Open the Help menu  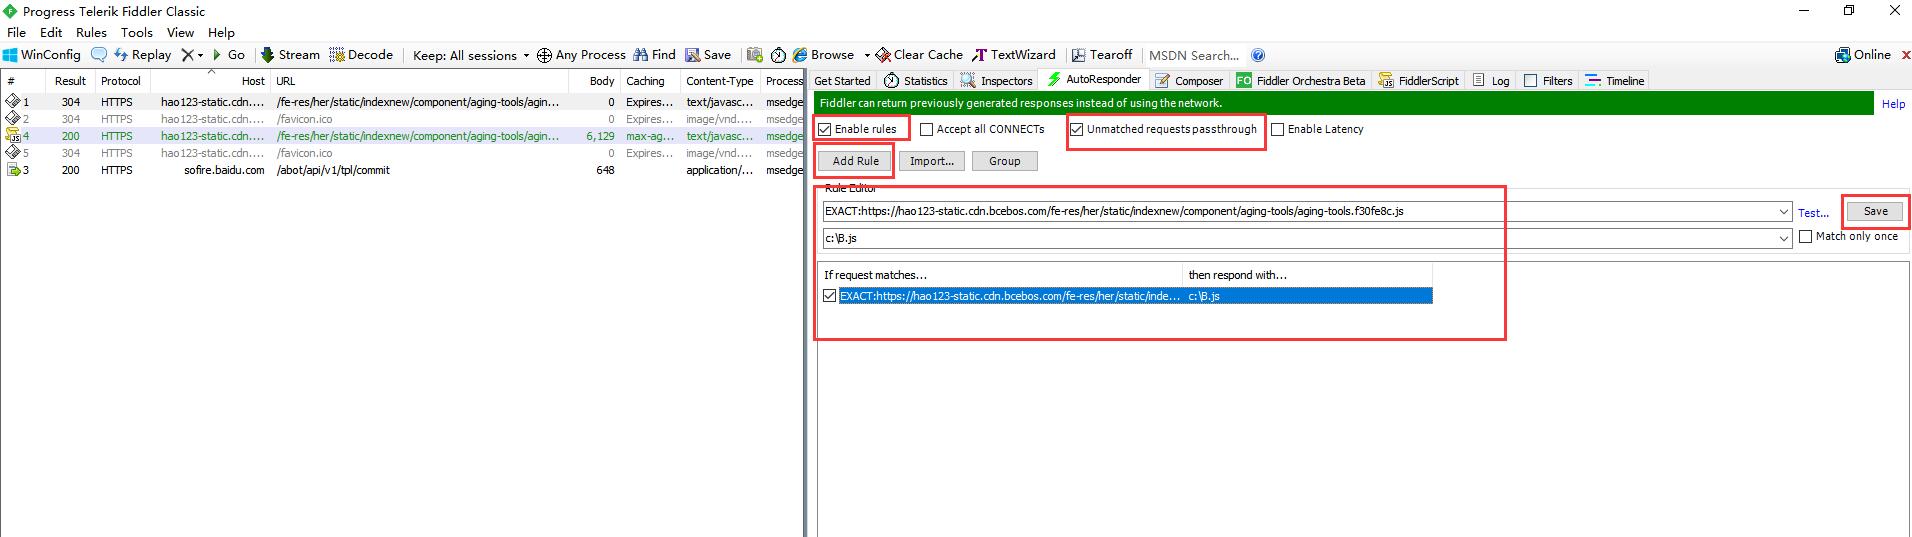coord(221,32)
